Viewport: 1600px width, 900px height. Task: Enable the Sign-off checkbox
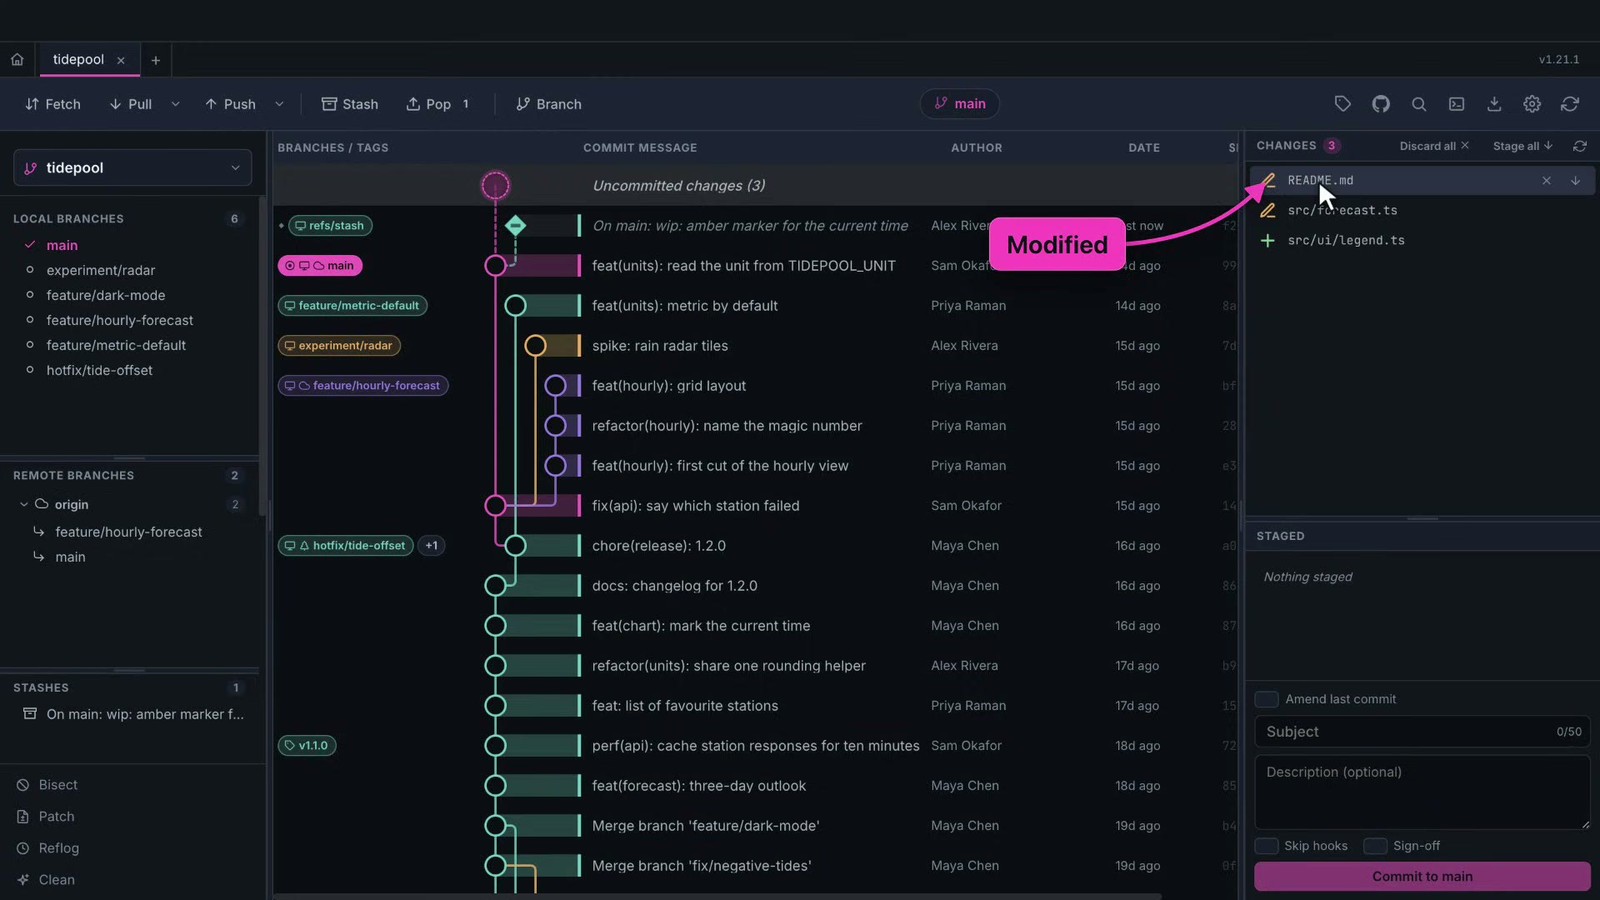pos(1375,846)
